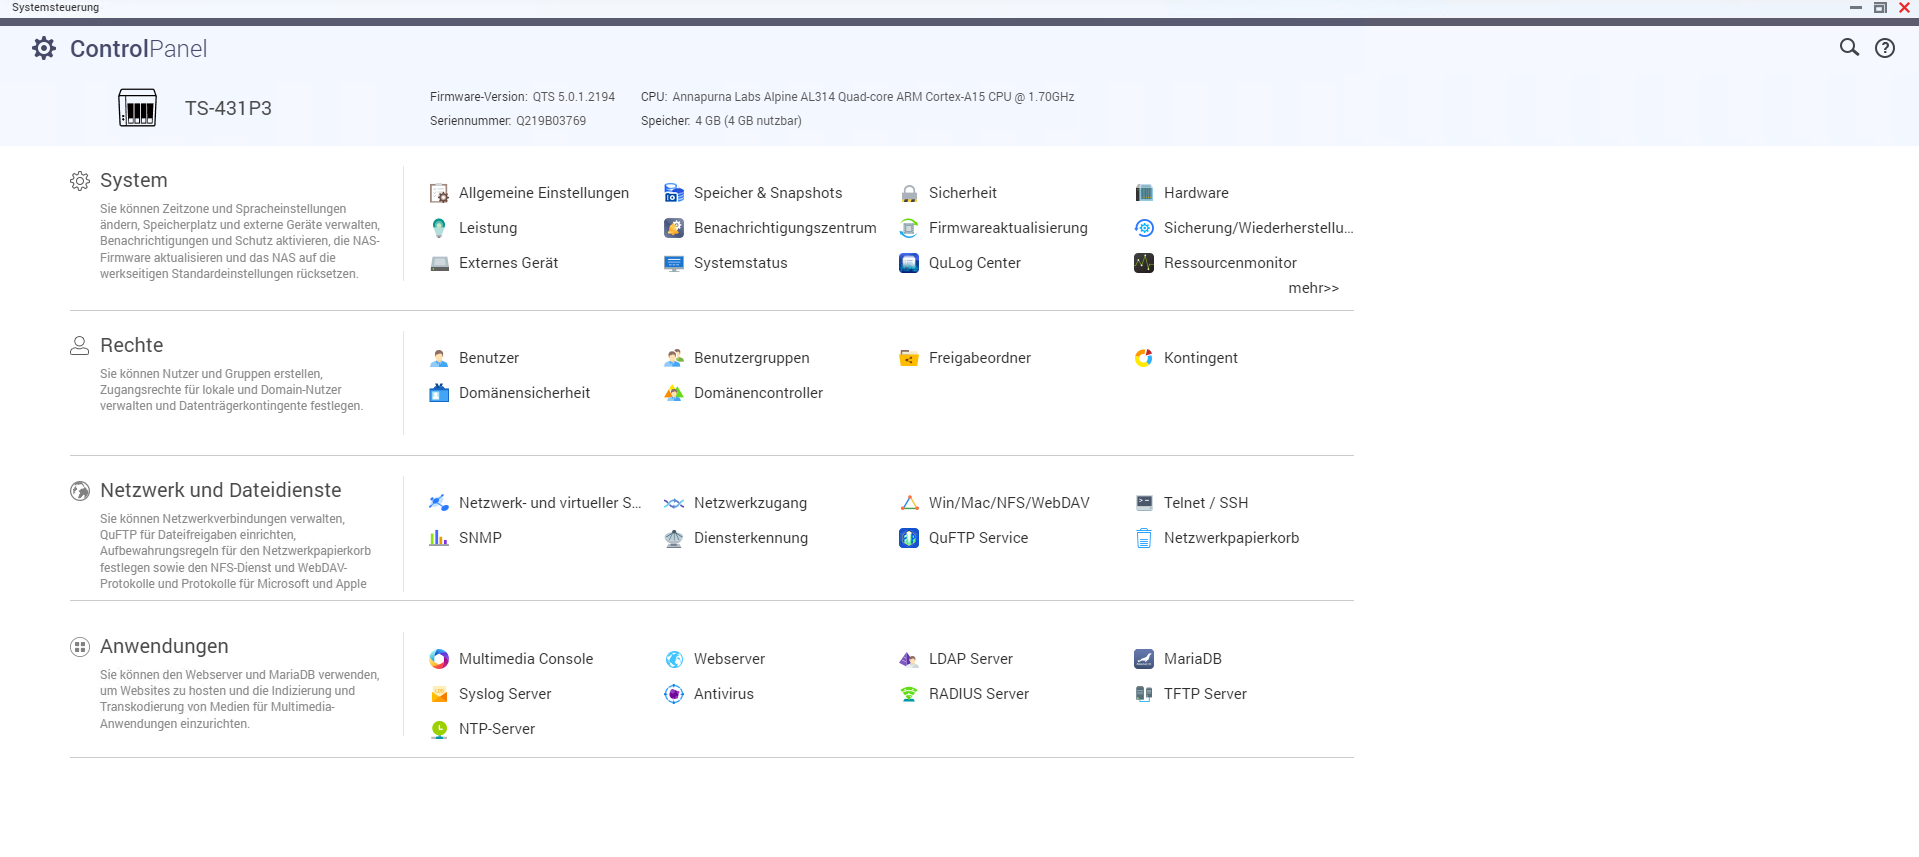Viewport: 1919px width, 857px height.
Task: Open the RADIUS Server link
Action: pos(978,694)
